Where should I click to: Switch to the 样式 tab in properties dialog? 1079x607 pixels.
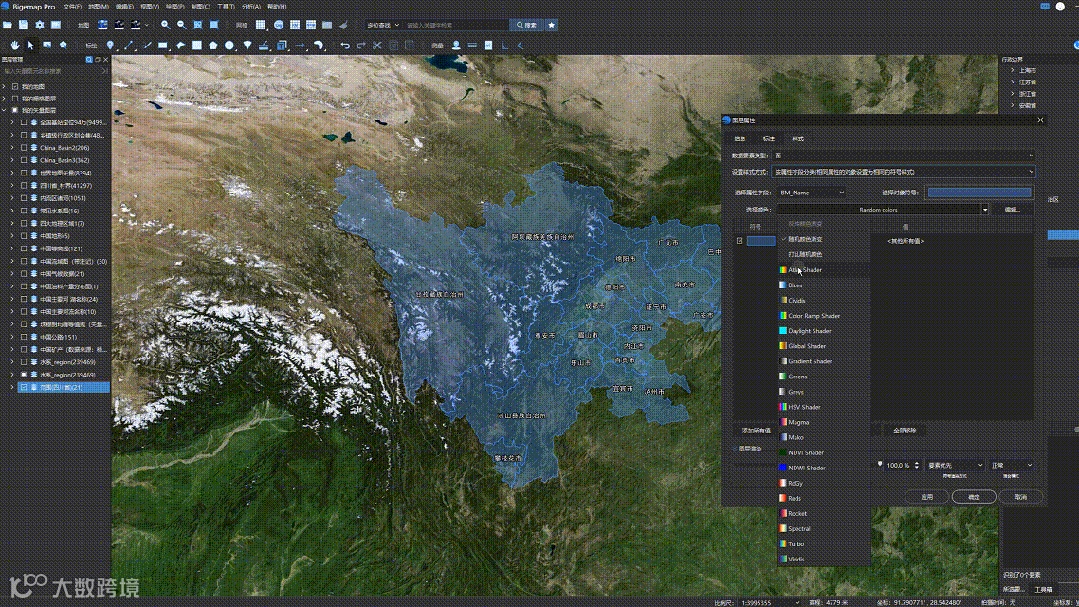(798, 139)
